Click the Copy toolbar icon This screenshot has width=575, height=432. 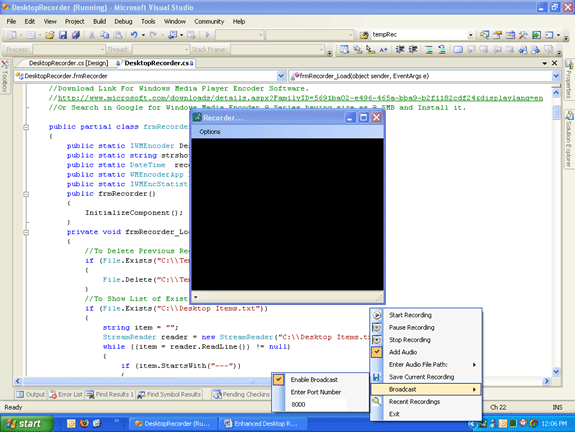point(105,35)
